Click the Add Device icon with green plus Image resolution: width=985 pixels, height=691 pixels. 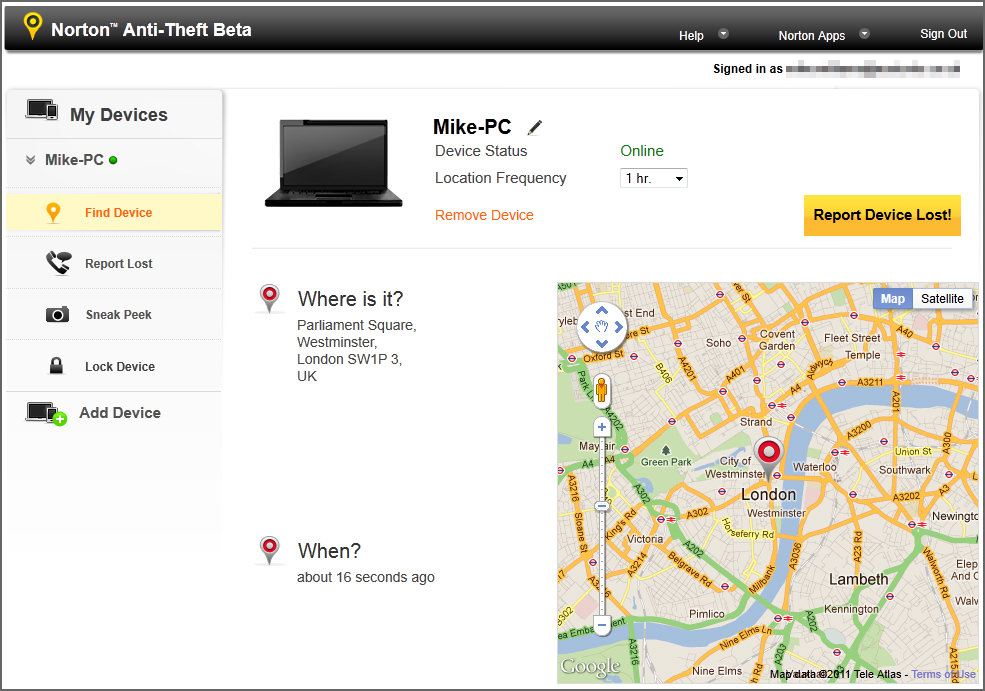click(x=46, y=413)
